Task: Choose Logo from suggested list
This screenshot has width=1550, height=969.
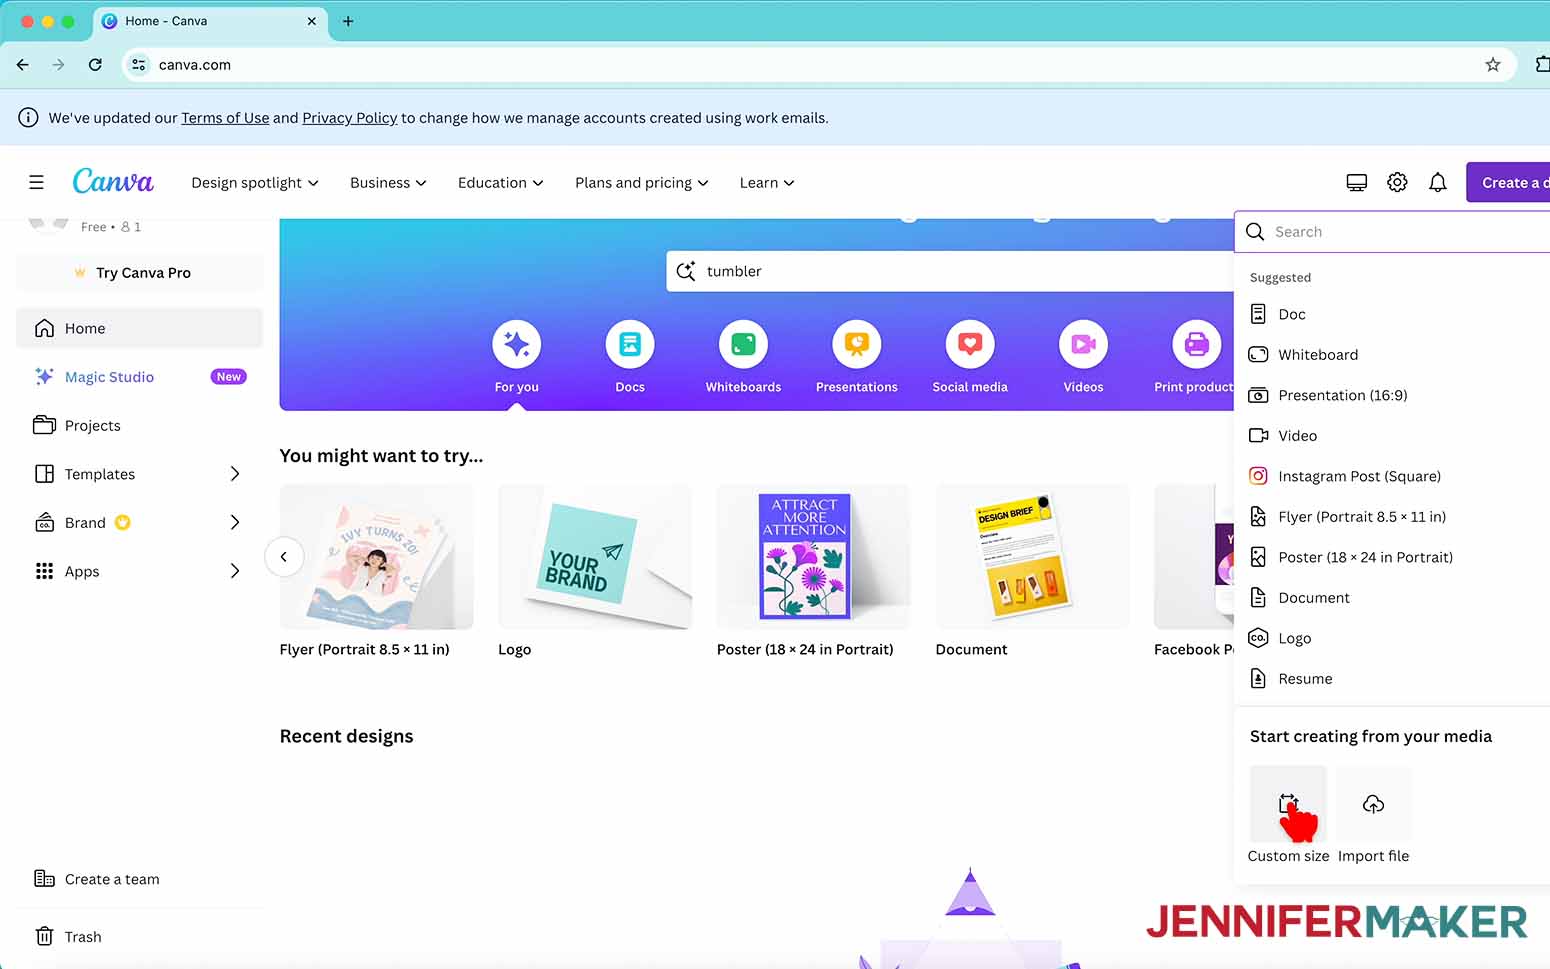Action: tap(1392, 638)
